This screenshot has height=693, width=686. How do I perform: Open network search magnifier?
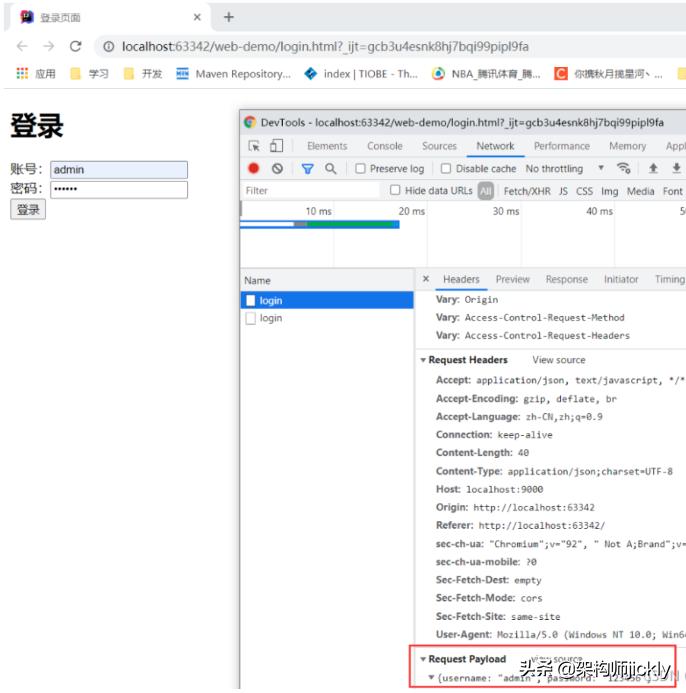point(331,168)
